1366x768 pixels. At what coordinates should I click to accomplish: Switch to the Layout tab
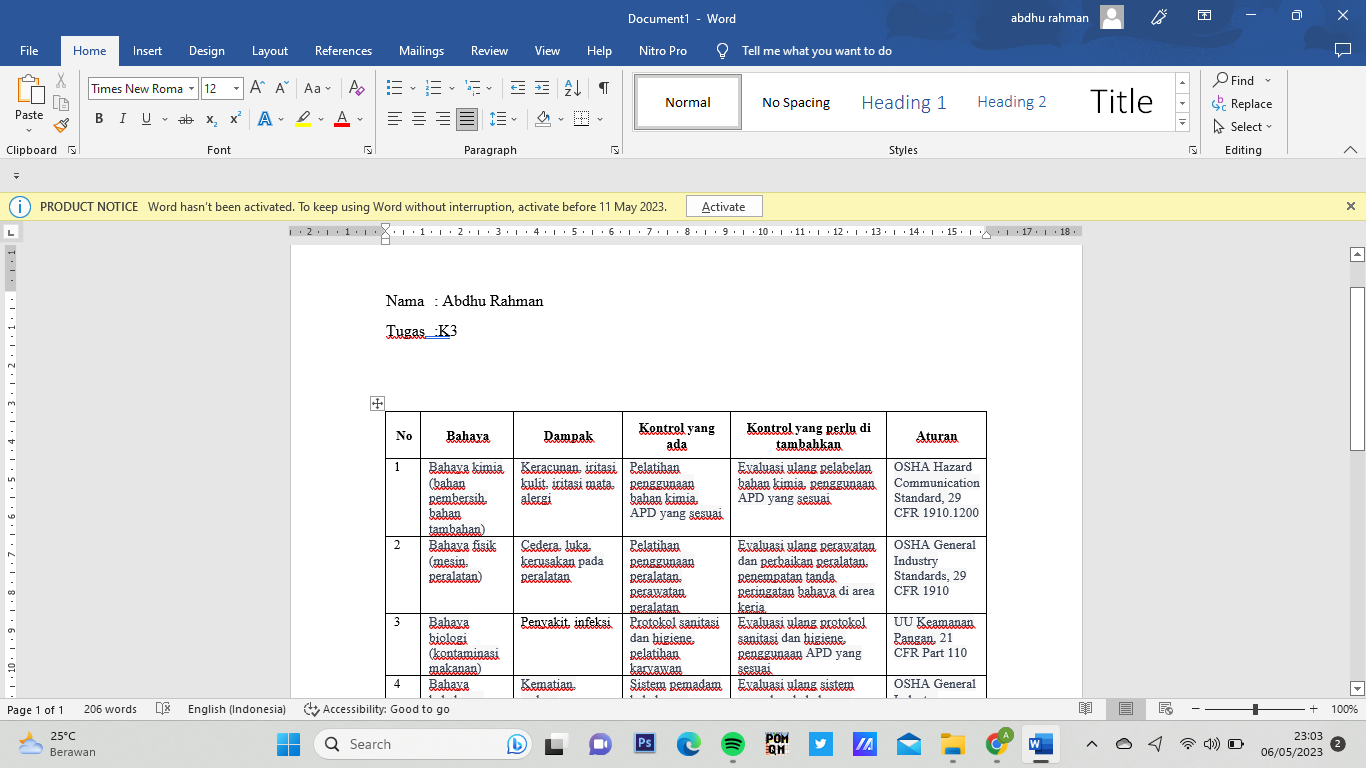point(270,51)
